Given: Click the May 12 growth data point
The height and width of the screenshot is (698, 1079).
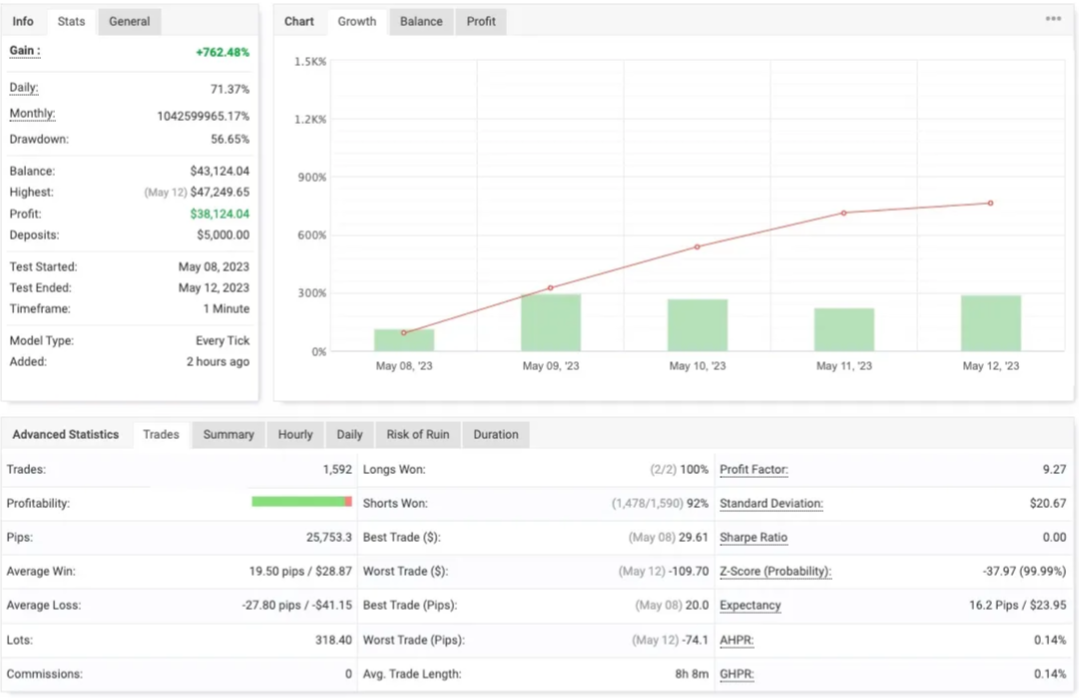Looking at the screenshot, I should coord(989,204).
